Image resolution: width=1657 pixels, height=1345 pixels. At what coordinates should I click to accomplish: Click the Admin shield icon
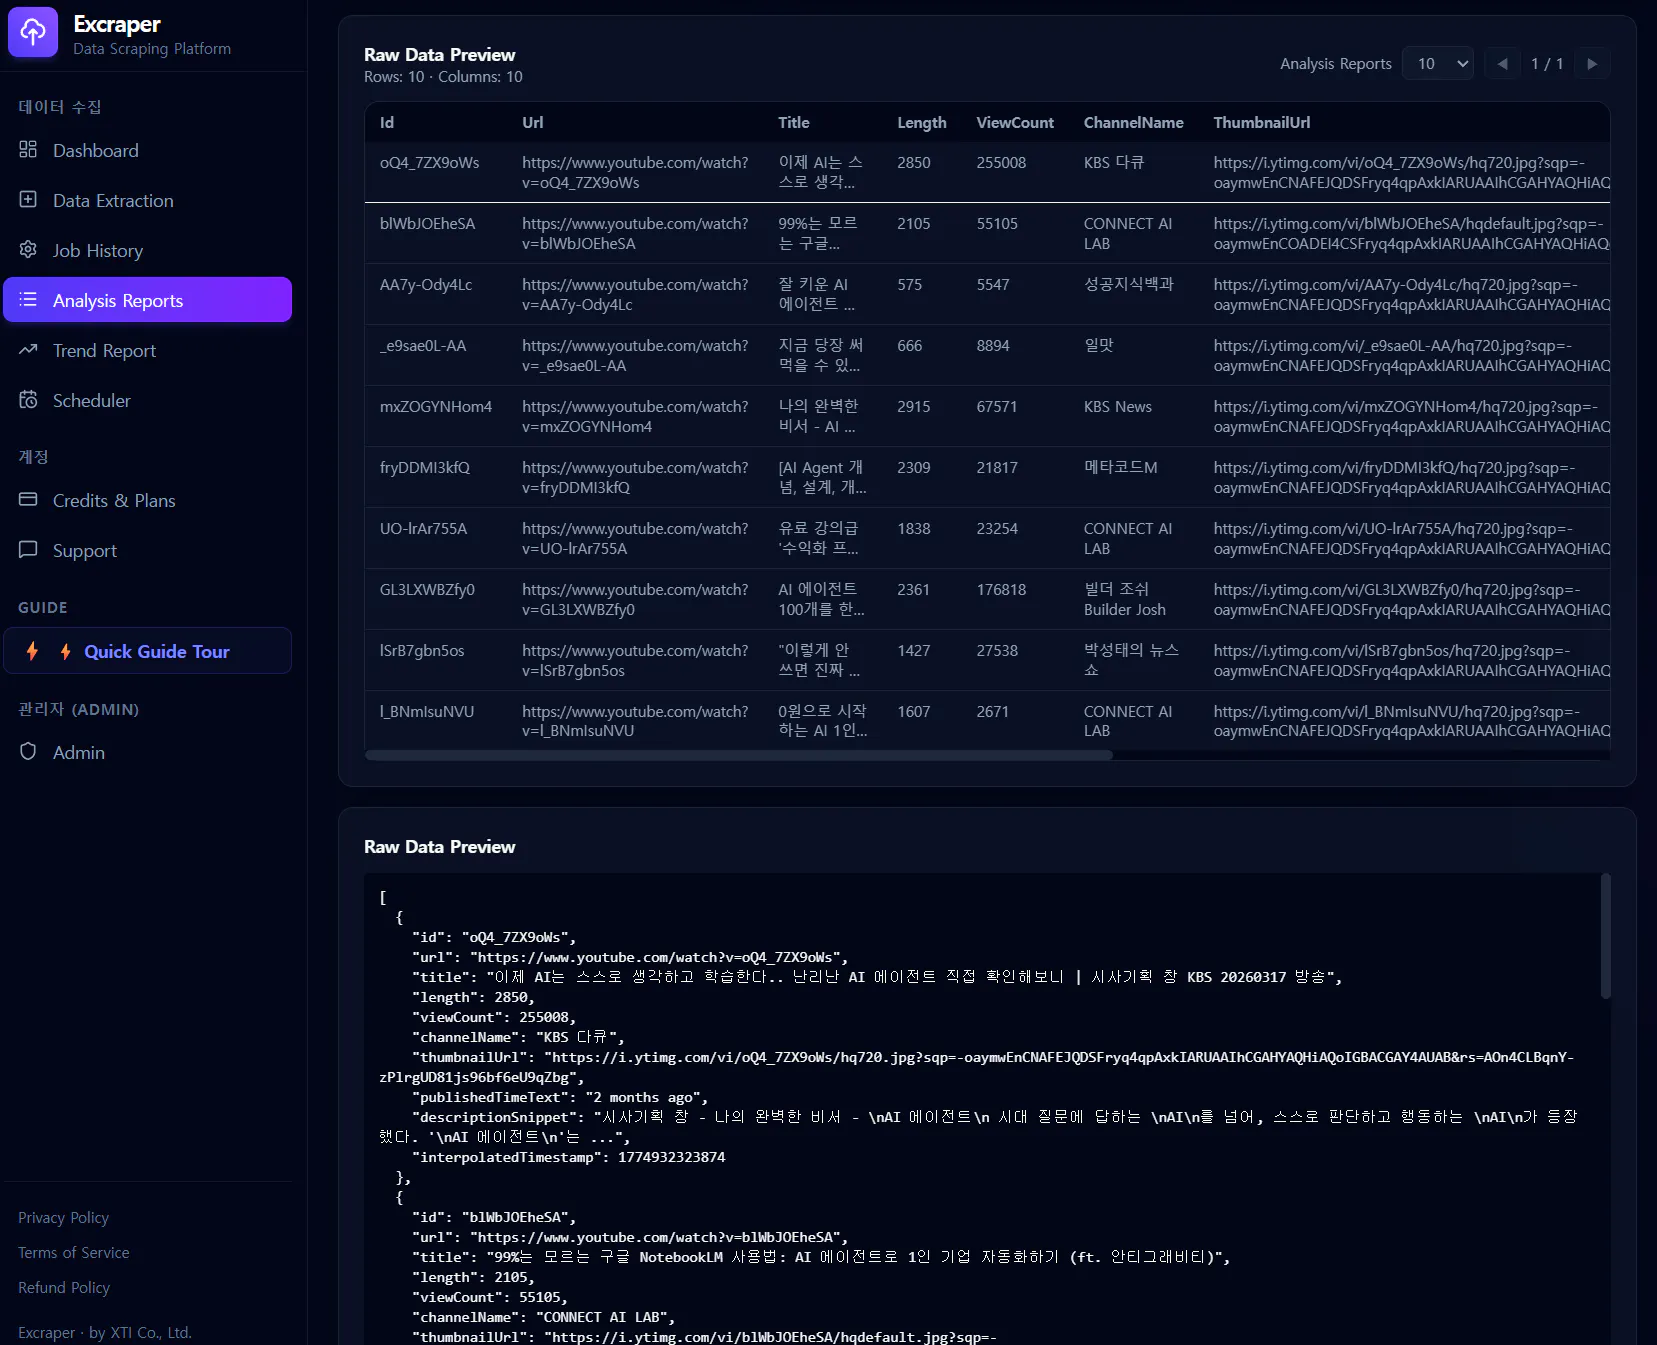tap(28, 752)
